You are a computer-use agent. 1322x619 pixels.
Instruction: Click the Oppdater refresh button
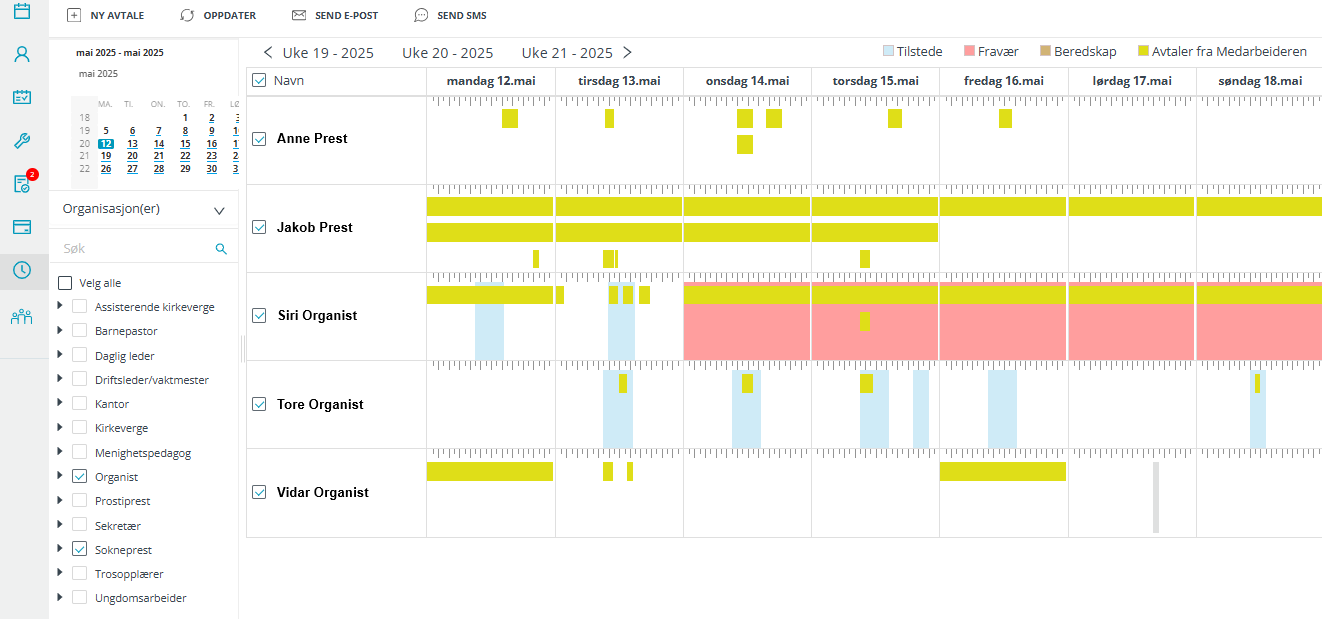[x=218, y=16]
